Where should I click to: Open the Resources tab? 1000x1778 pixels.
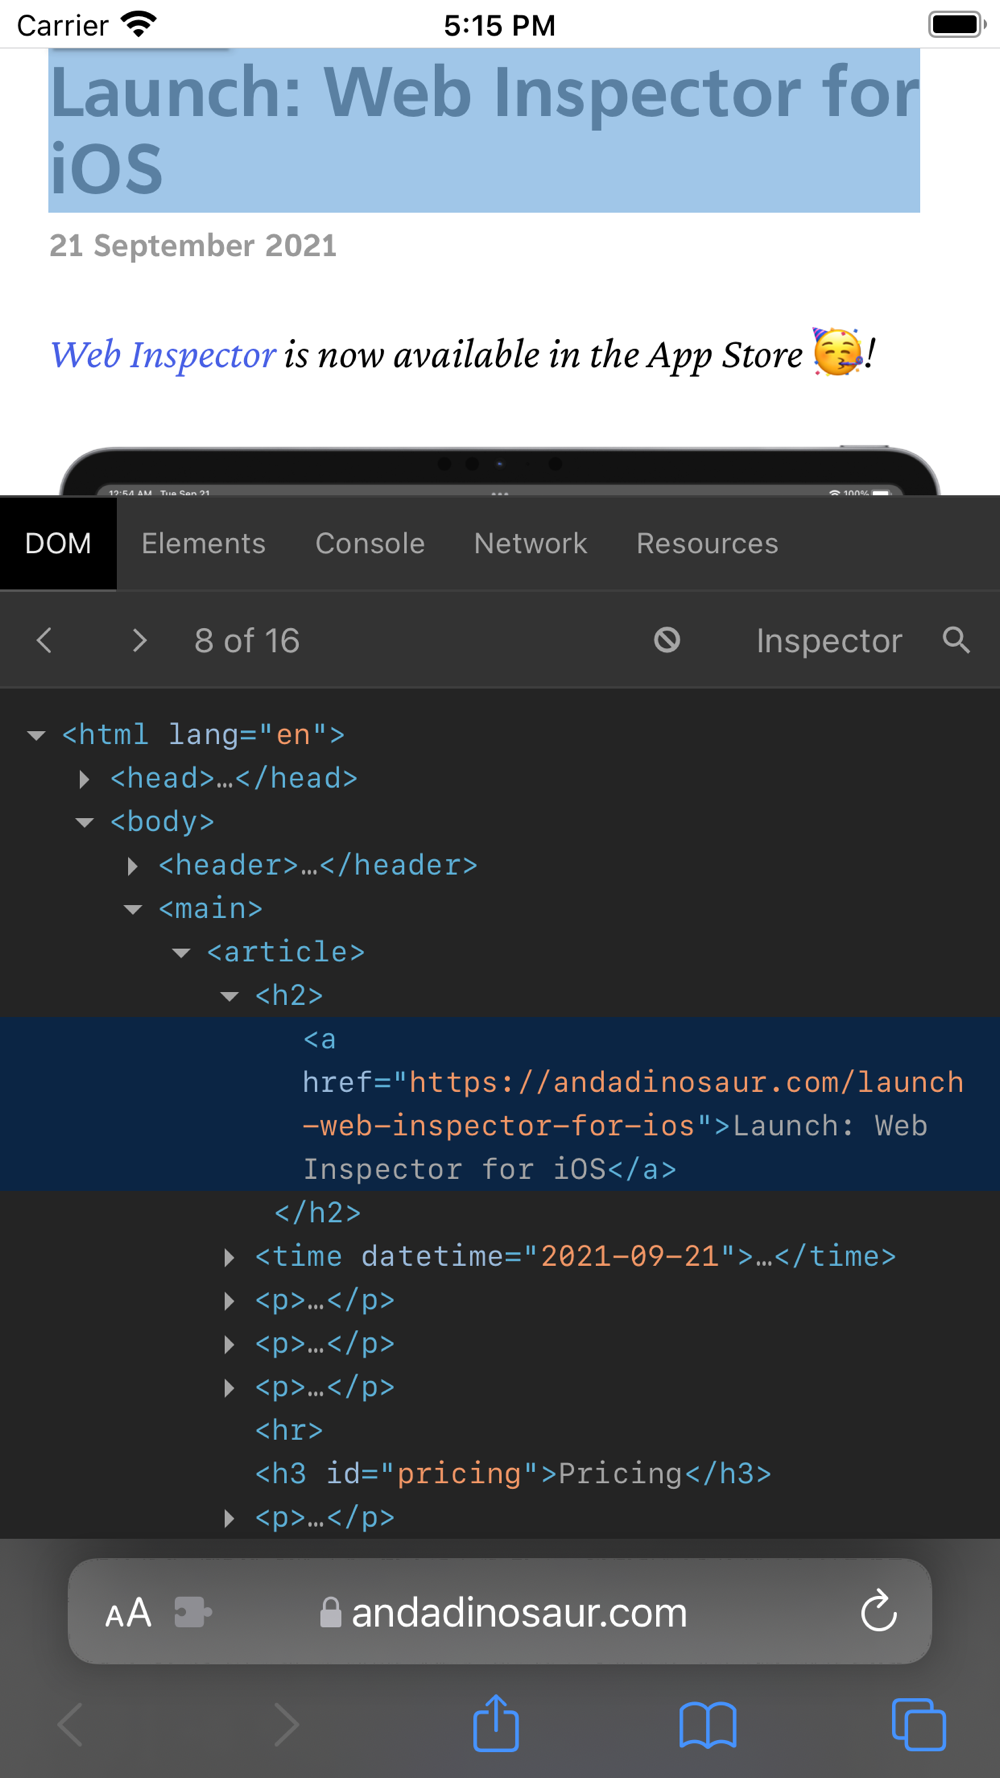[707, 543]
